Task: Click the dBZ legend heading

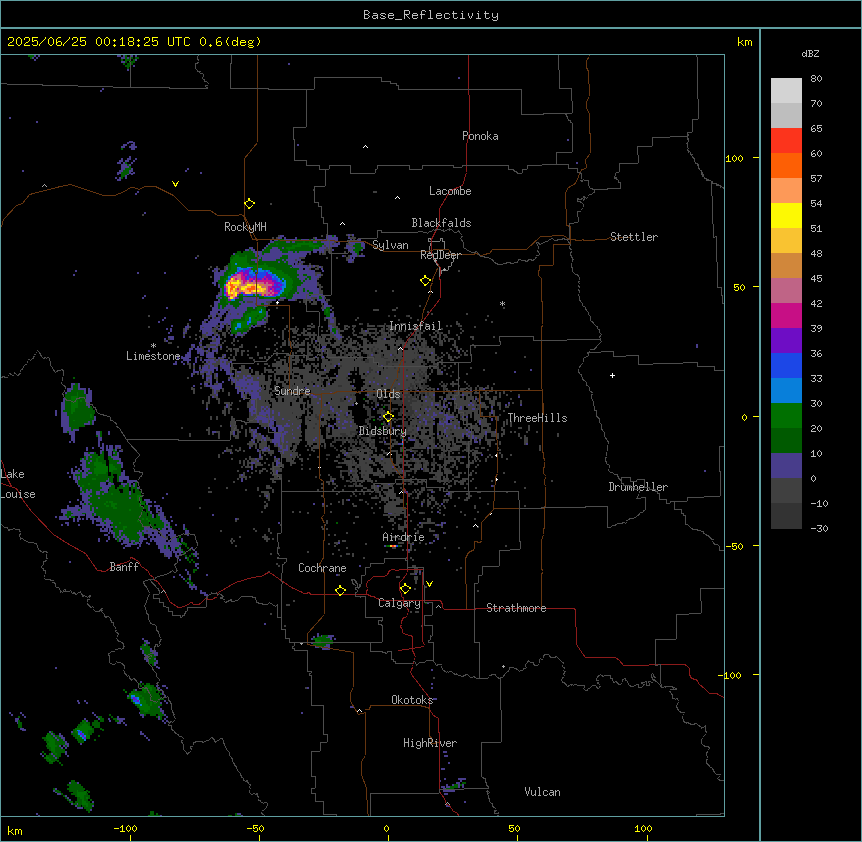Action: pyautogui.click(x=810, y=54)
